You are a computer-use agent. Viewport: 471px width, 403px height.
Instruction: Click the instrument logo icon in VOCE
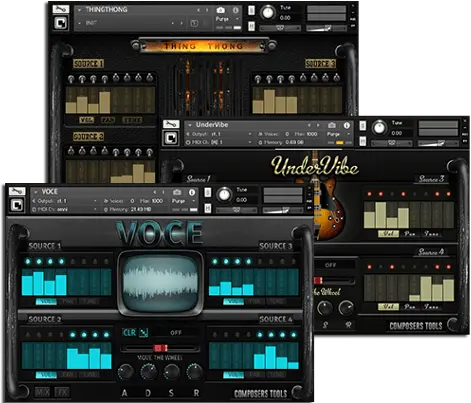pyautogui.click(x=17, y=205)
